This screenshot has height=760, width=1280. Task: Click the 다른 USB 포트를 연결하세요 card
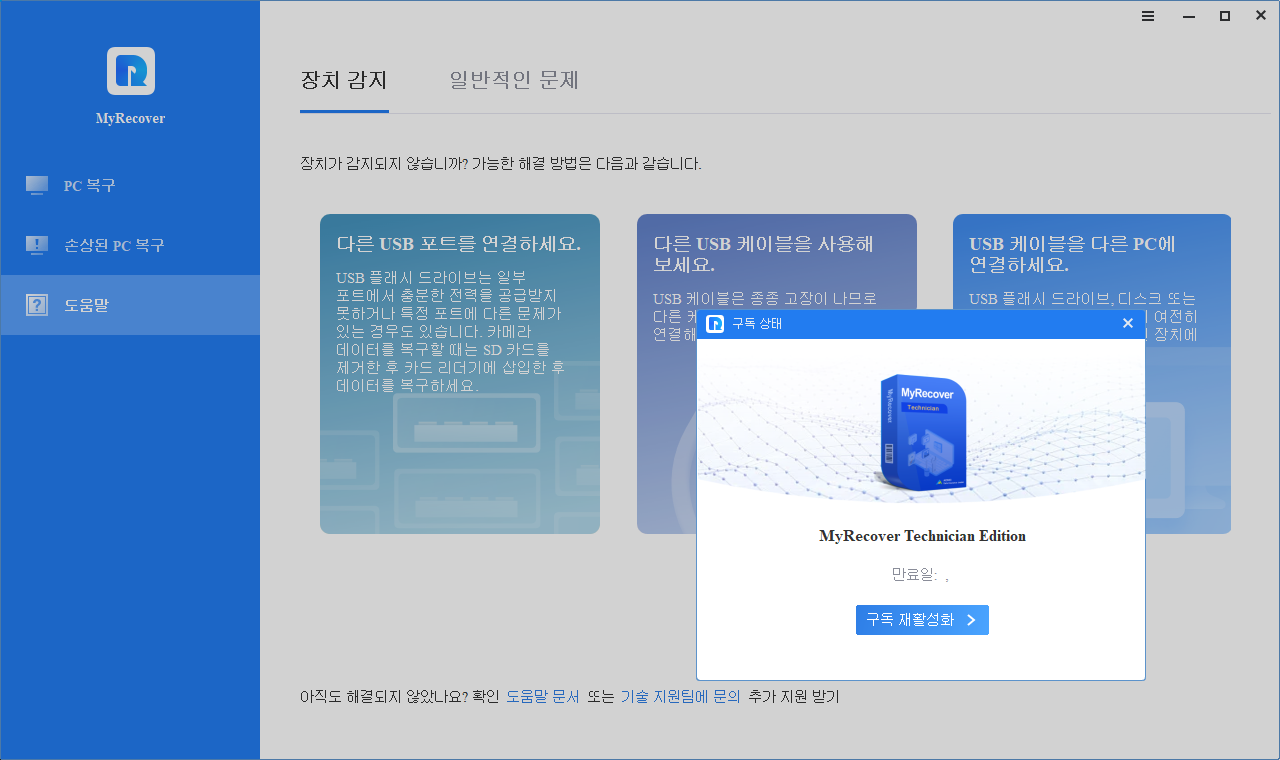click(460, 374)
